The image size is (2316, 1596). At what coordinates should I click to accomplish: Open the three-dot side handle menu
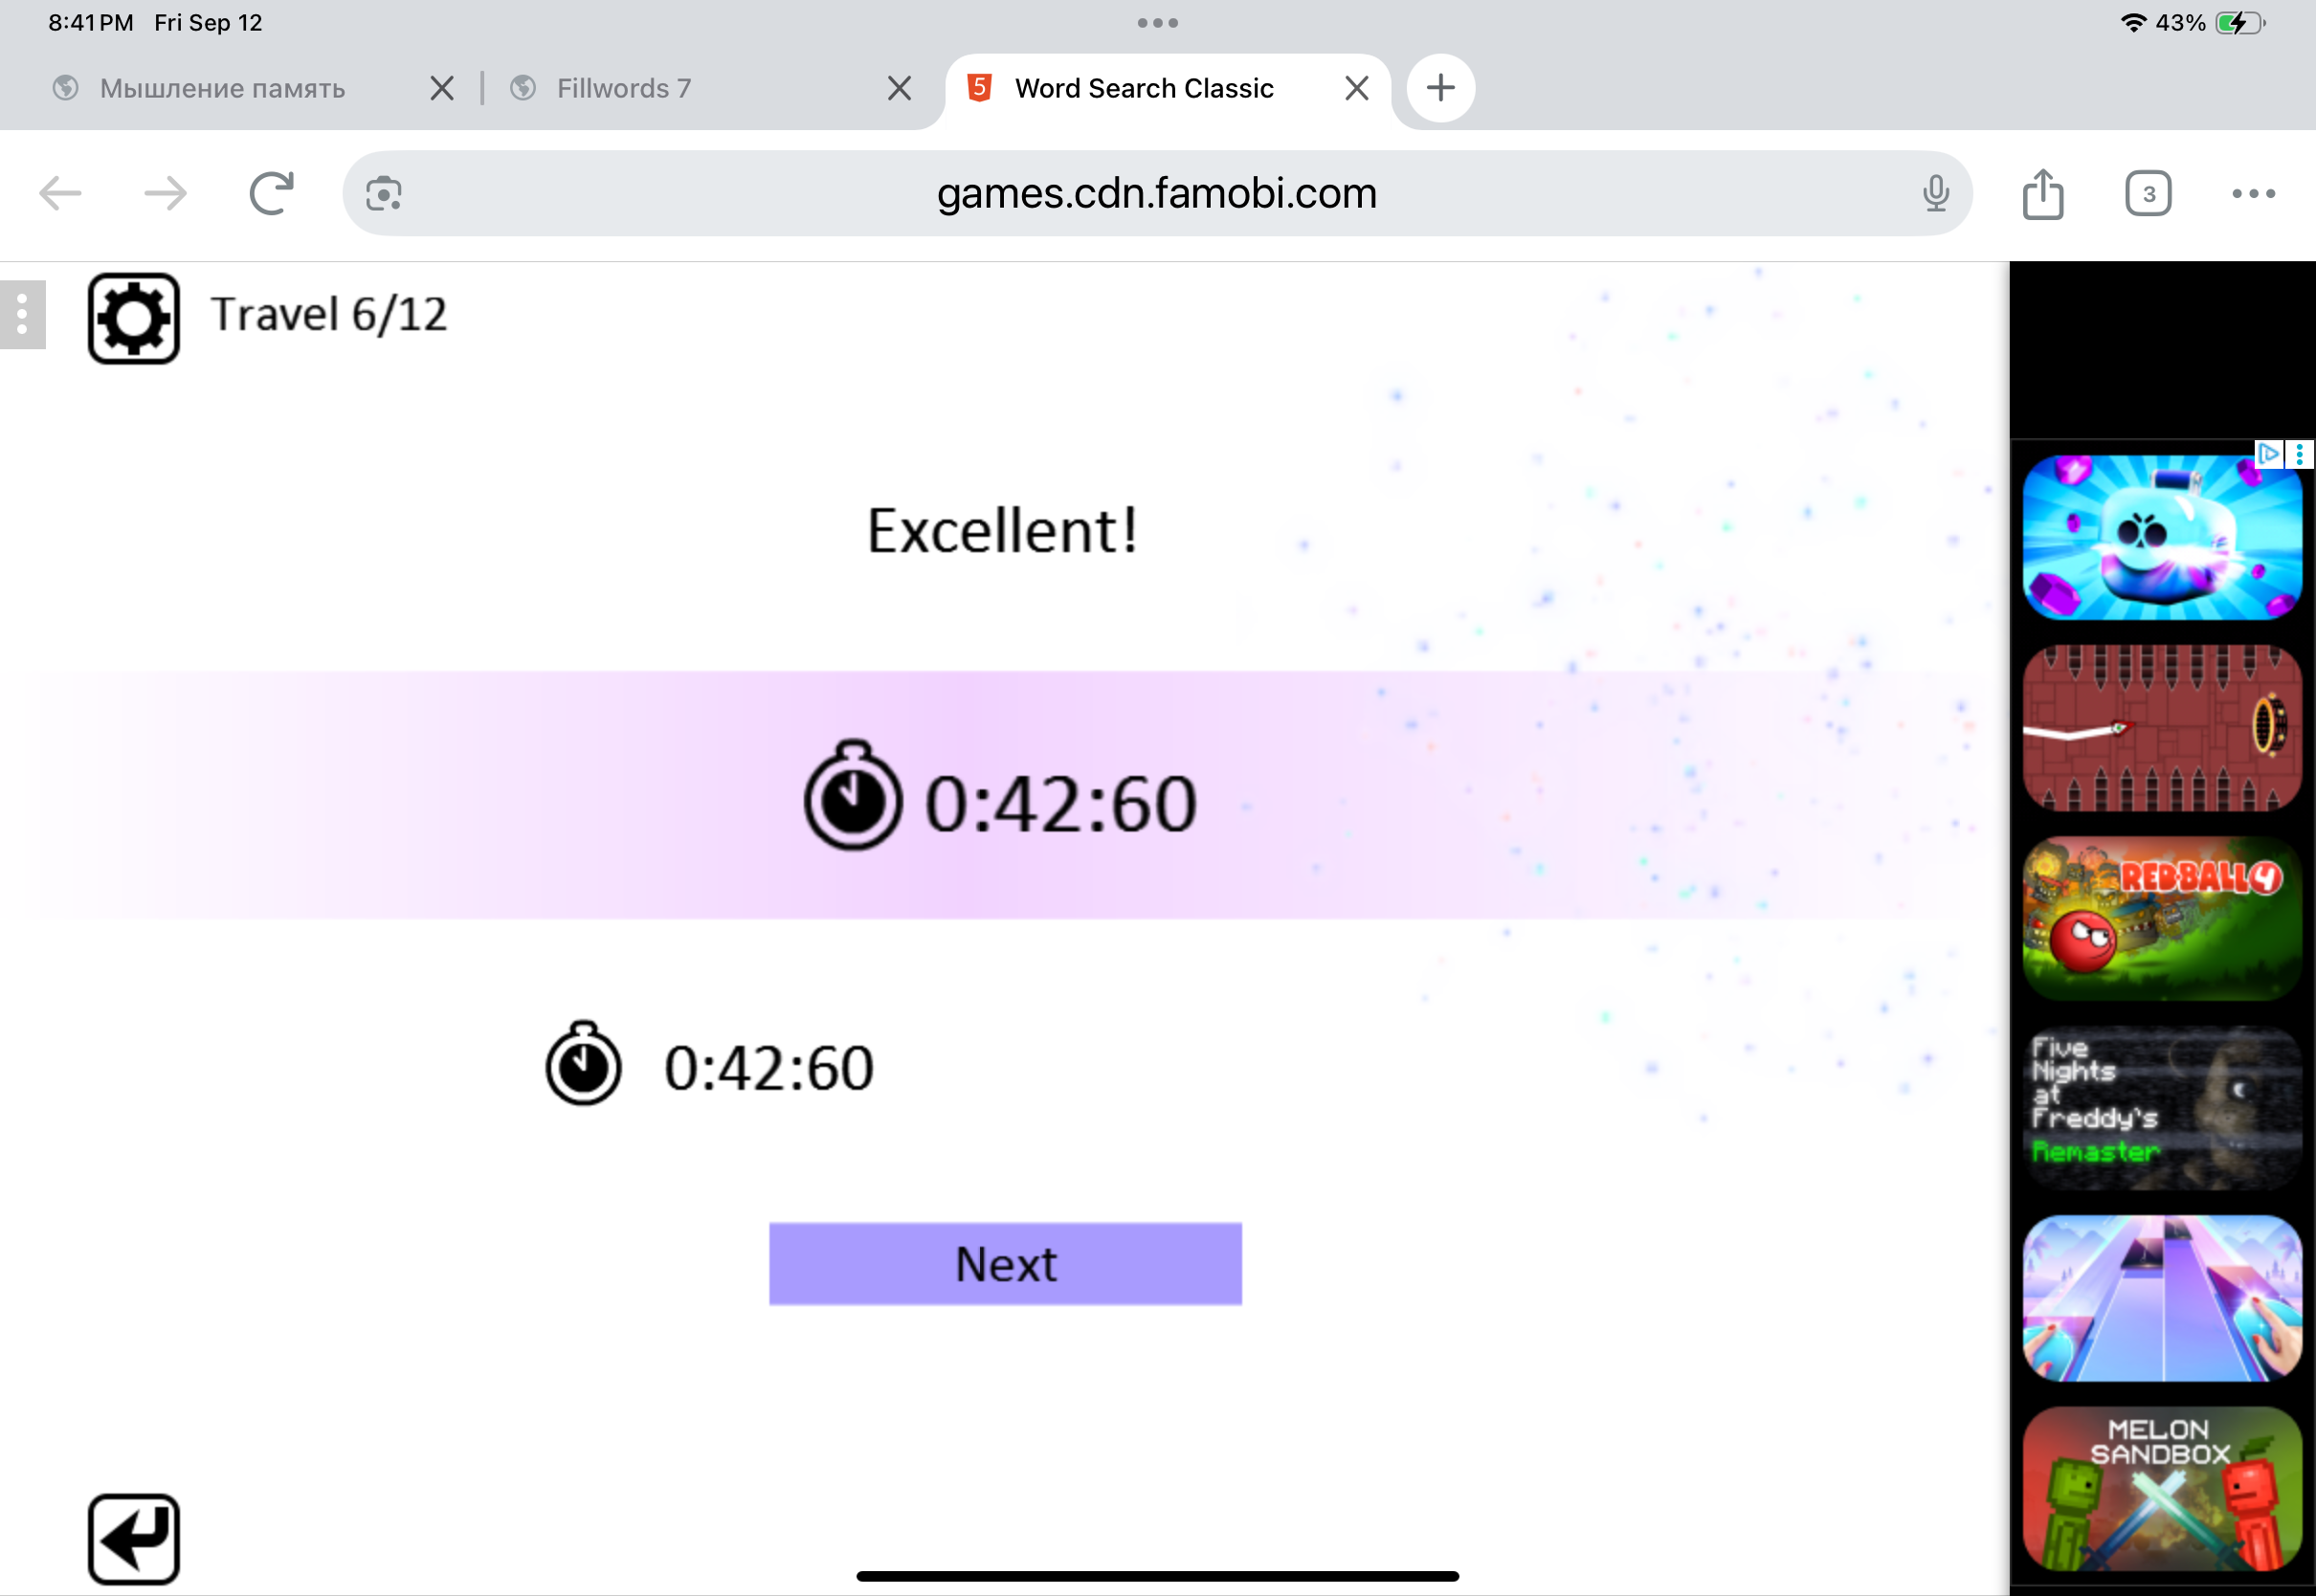coord(22,314)
